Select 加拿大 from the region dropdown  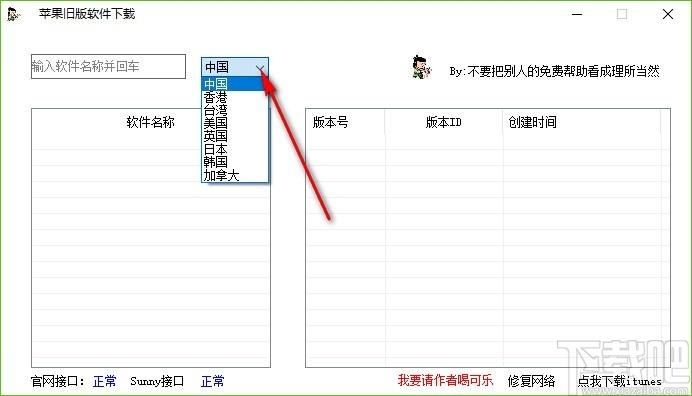coord(235,175)
